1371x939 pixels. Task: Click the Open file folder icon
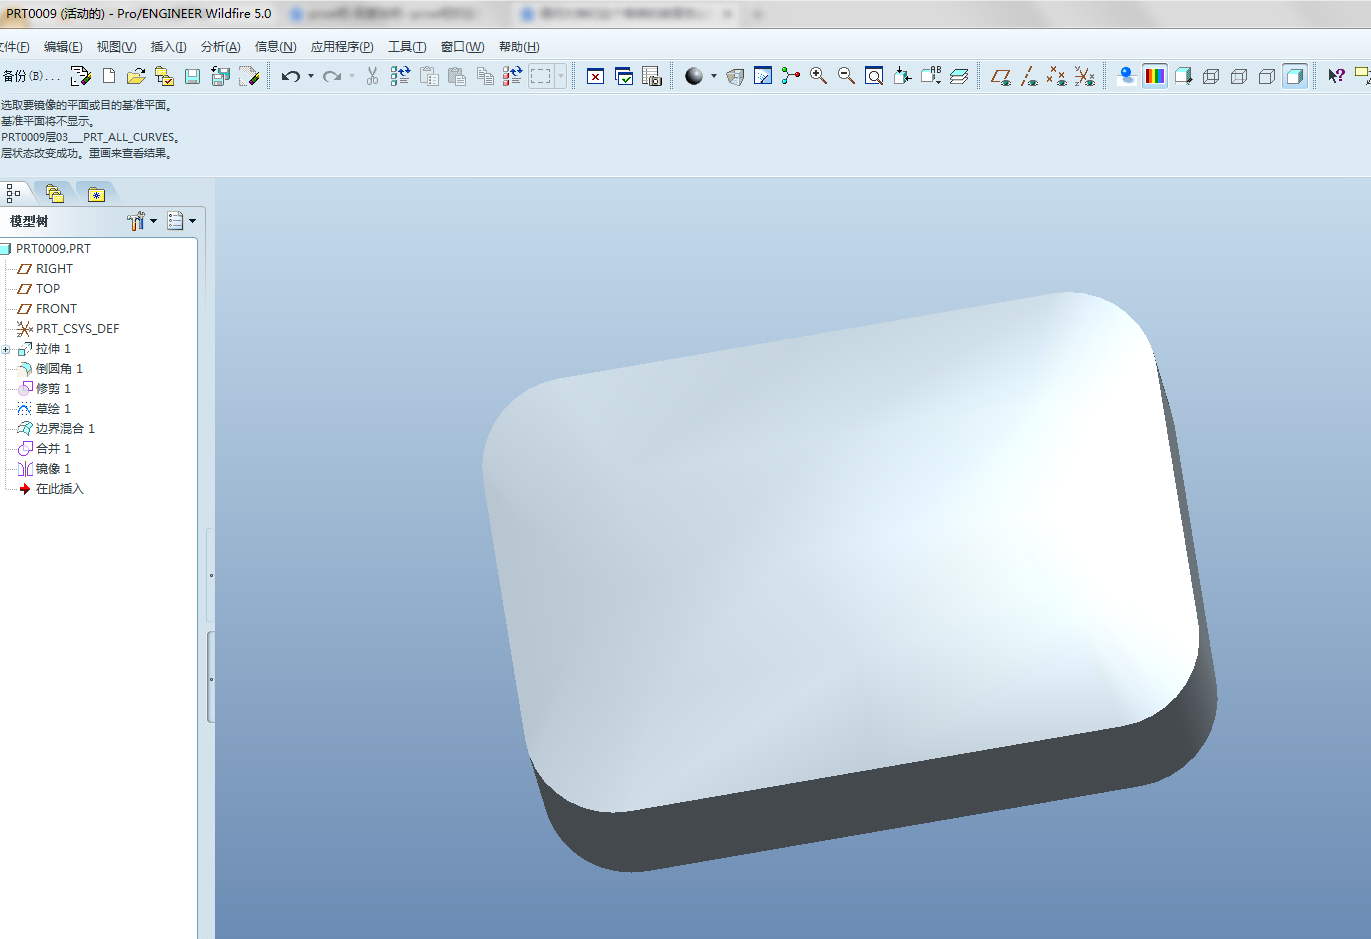tap(136, 76)
